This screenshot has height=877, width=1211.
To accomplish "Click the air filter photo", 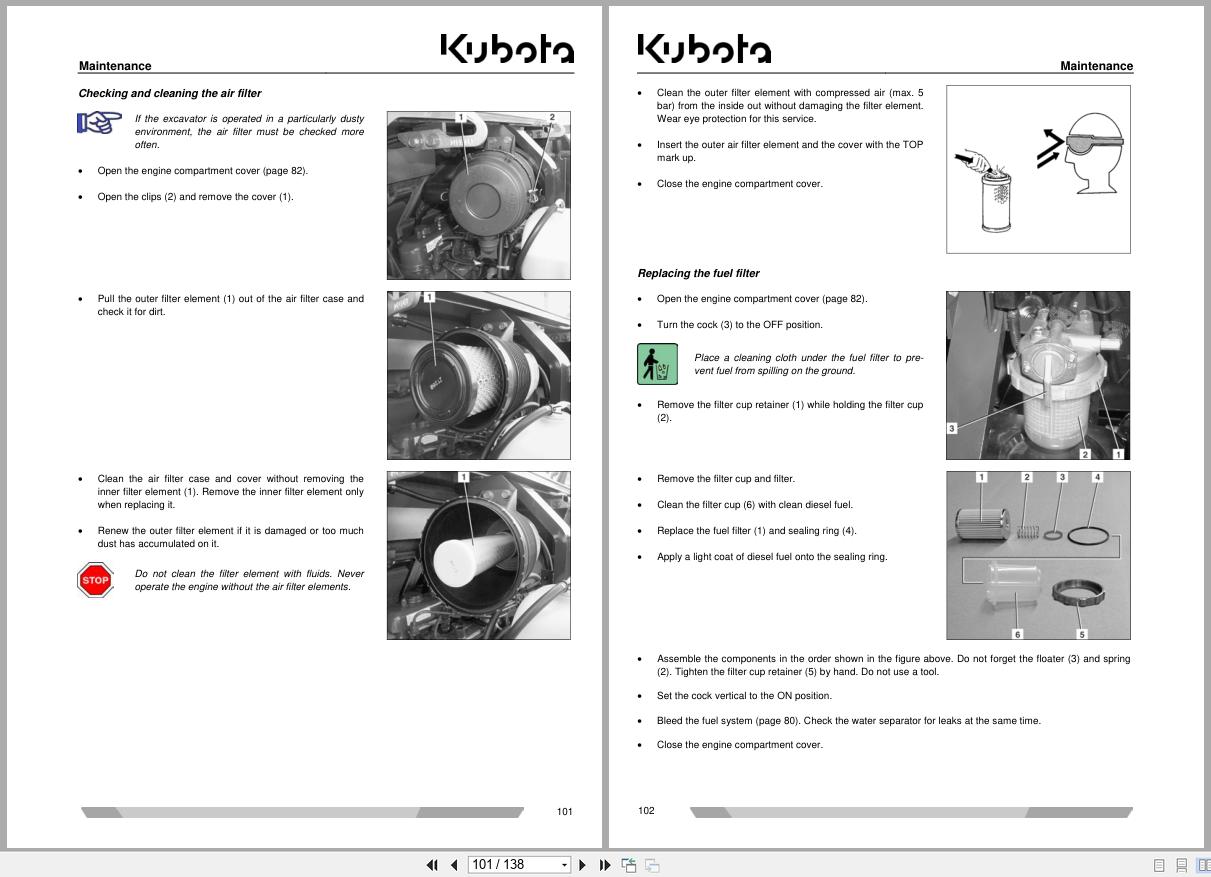I will tap(478, 194).
